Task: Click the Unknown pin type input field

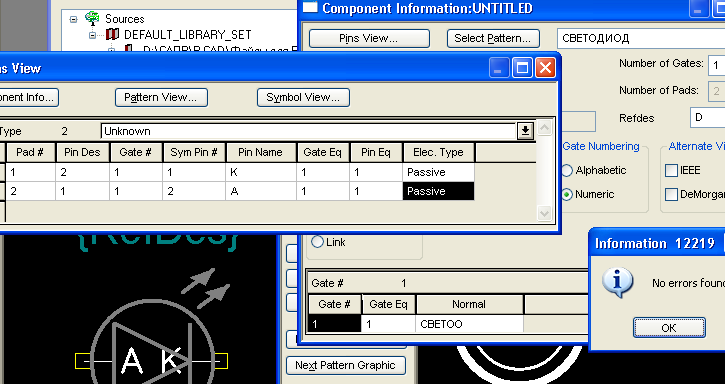Action: (309, 131)
